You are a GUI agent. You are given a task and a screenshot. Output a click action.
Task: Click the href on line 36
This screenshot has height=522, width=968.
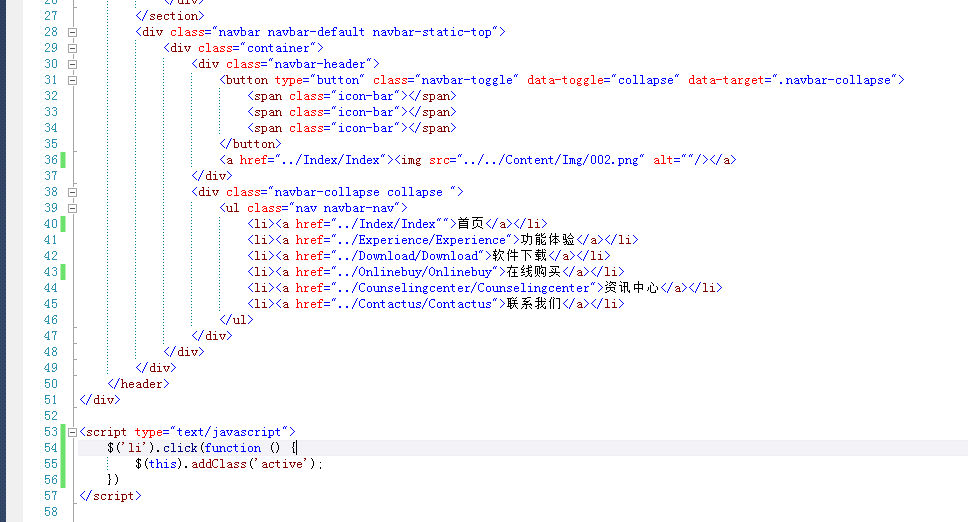312,160
